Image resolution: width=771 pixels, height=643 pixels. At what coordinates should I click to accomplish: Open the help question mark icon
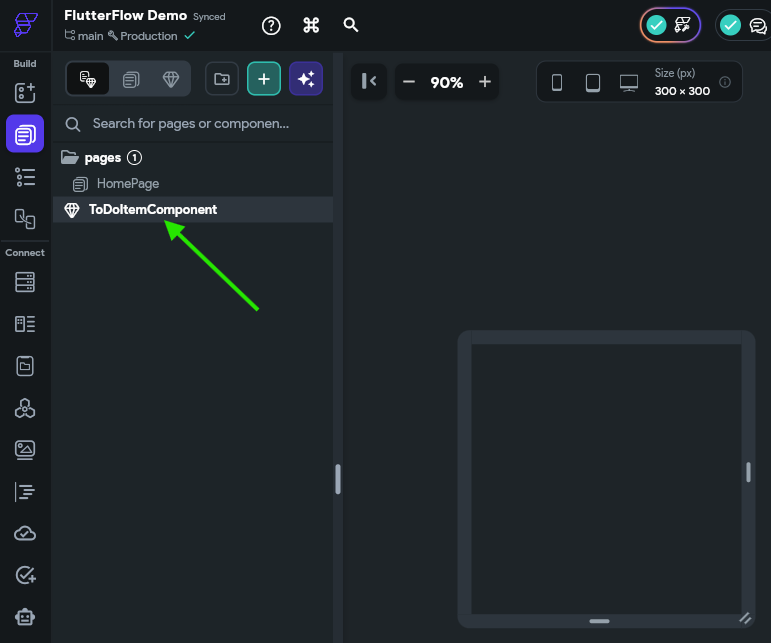pyautogui.click(x=271, y=26)
